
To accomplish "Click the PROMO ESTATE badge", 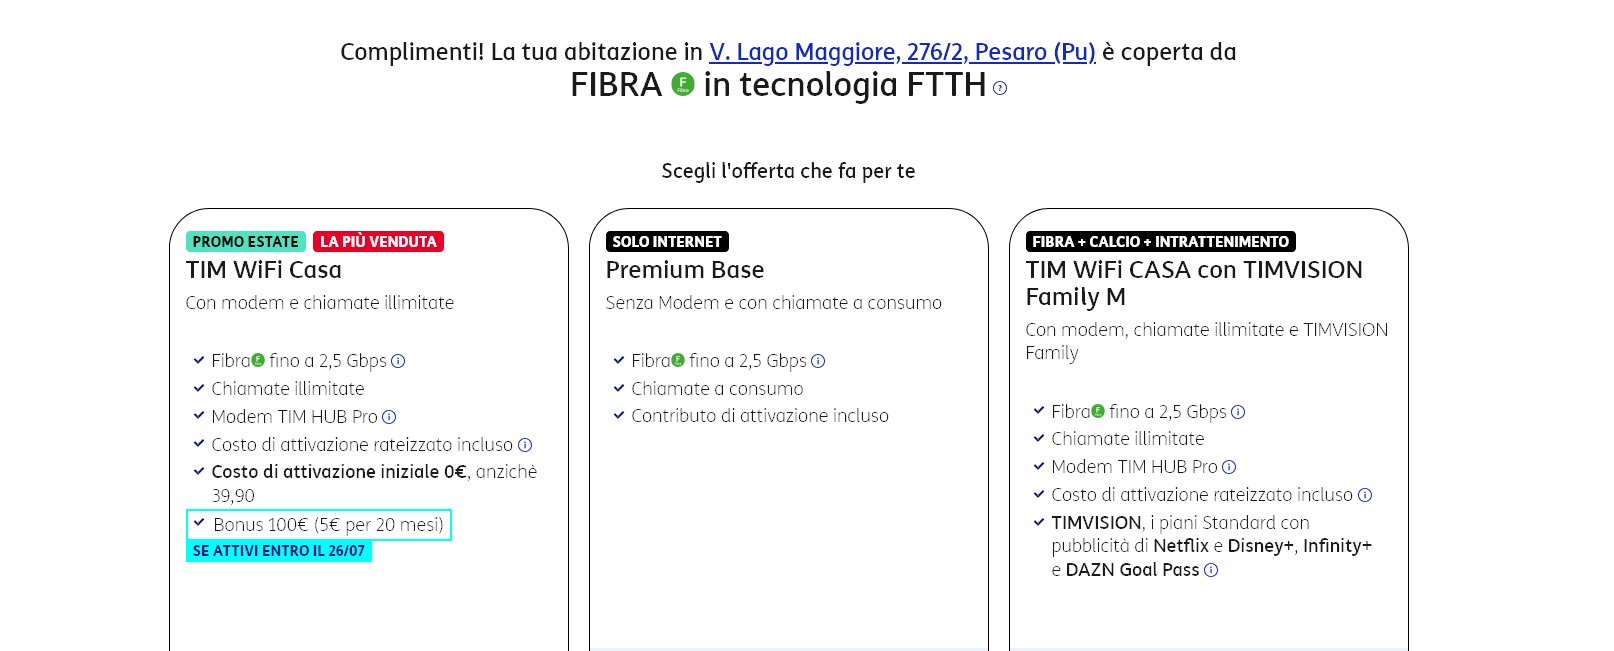I will [245, 242].
